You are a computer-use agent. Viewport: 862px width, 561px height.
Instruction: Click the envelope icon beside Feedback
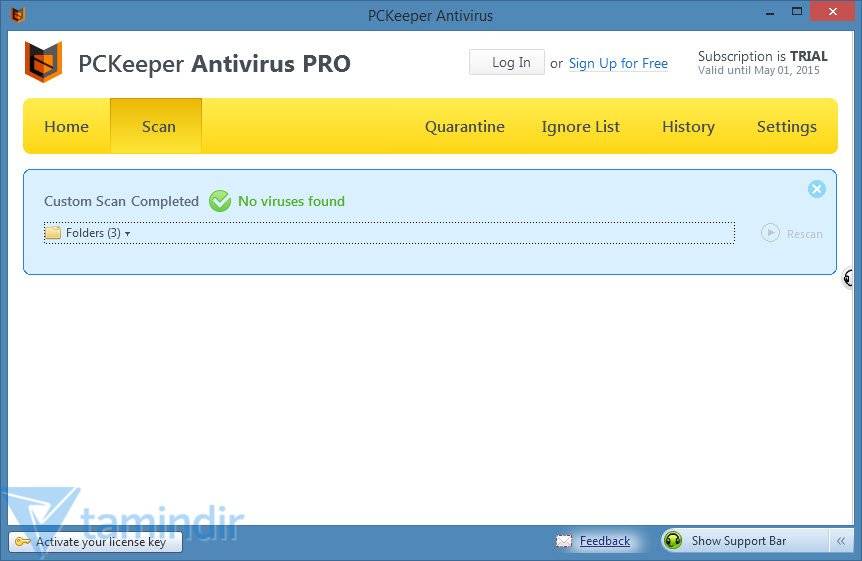point(565,541)
